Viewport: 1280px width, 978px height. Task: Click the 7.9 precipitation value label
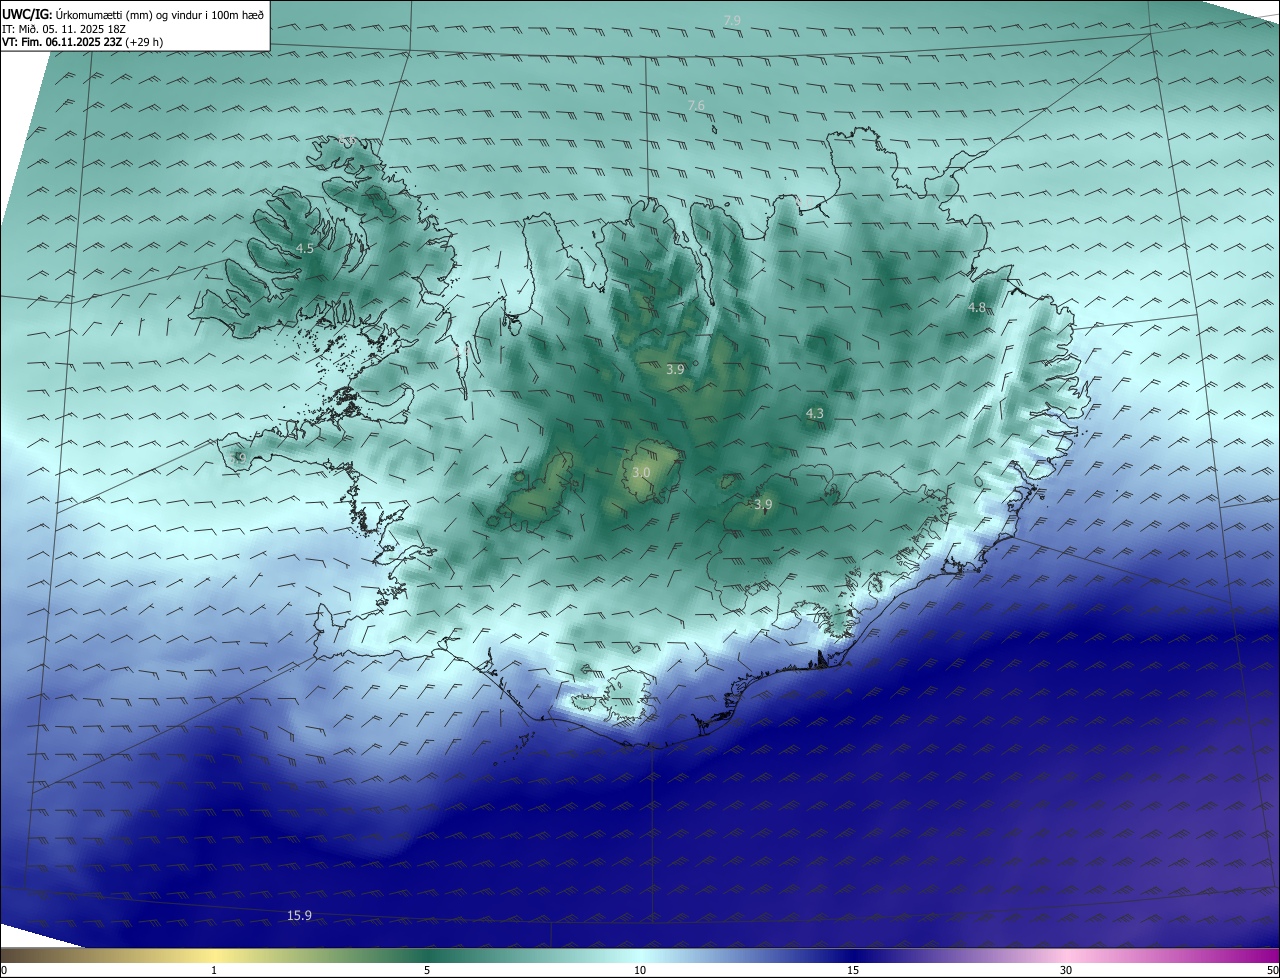[x=732, y=21]
